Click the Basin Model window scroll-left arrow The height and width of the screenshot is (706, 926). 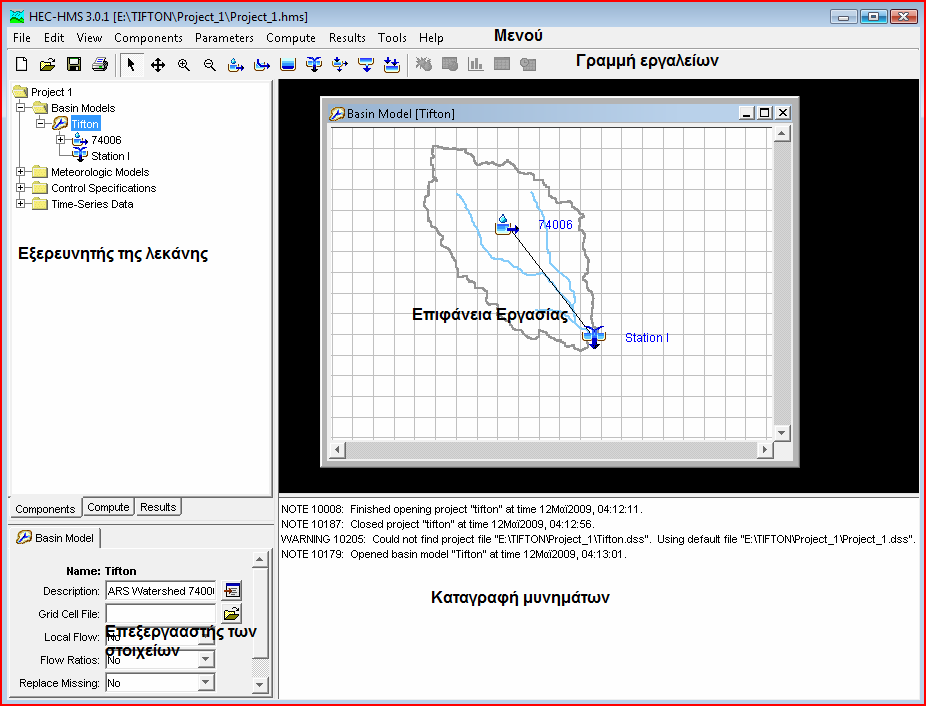(337, 450)
